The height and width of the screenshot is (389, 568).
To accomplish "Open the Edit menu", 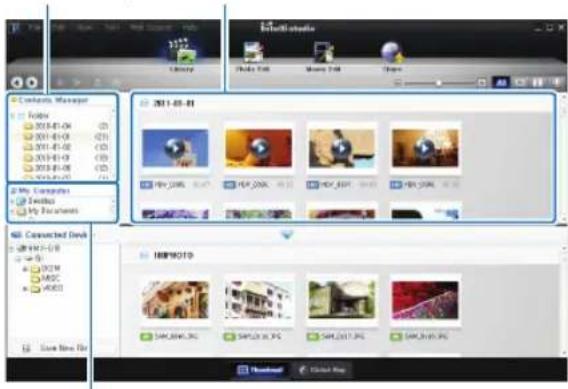I will 58,28.
